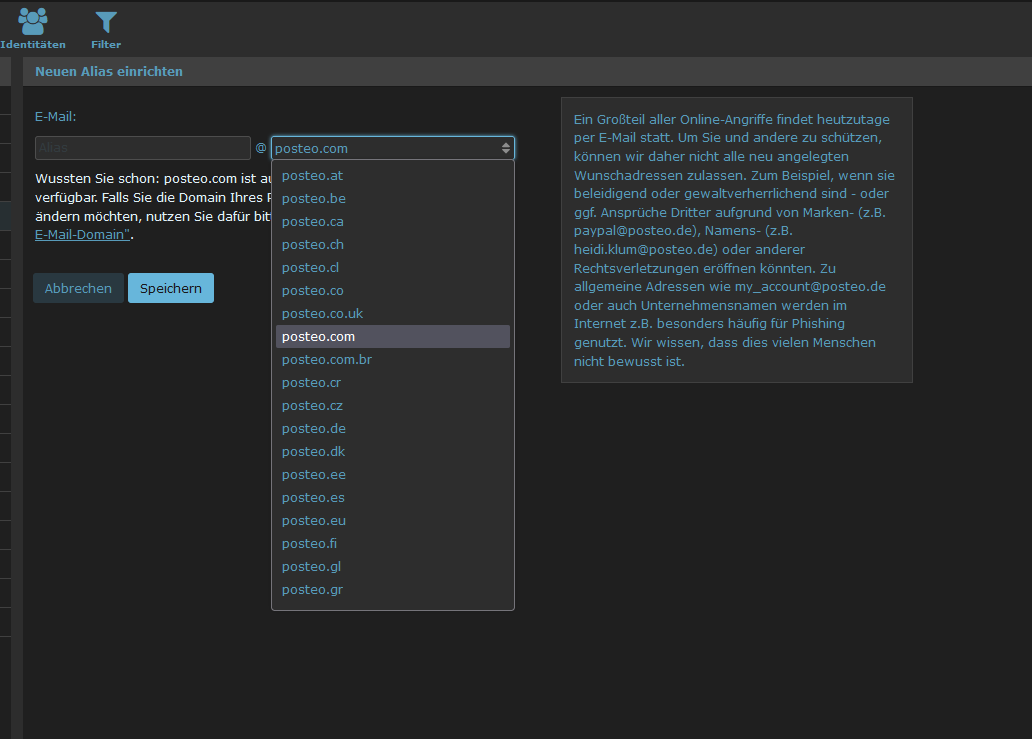
Task: Select posteo.fi in the list
Action: pyautogui.click(x=309, y=544)
